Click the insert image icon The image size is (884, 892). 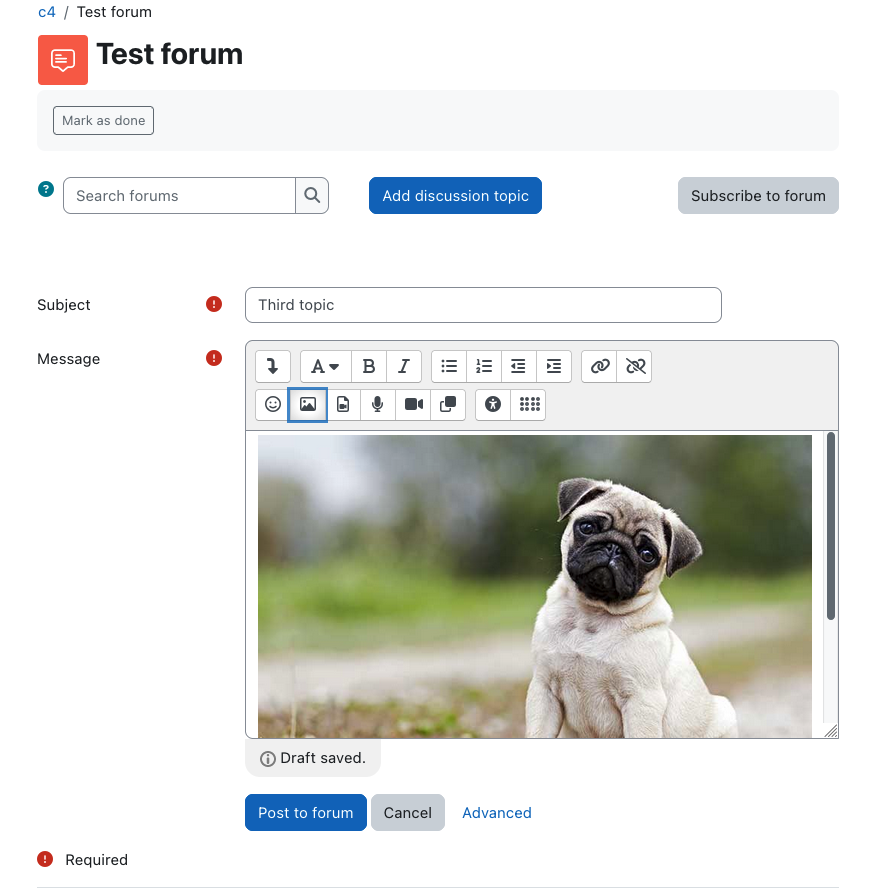tap(308, 404)
